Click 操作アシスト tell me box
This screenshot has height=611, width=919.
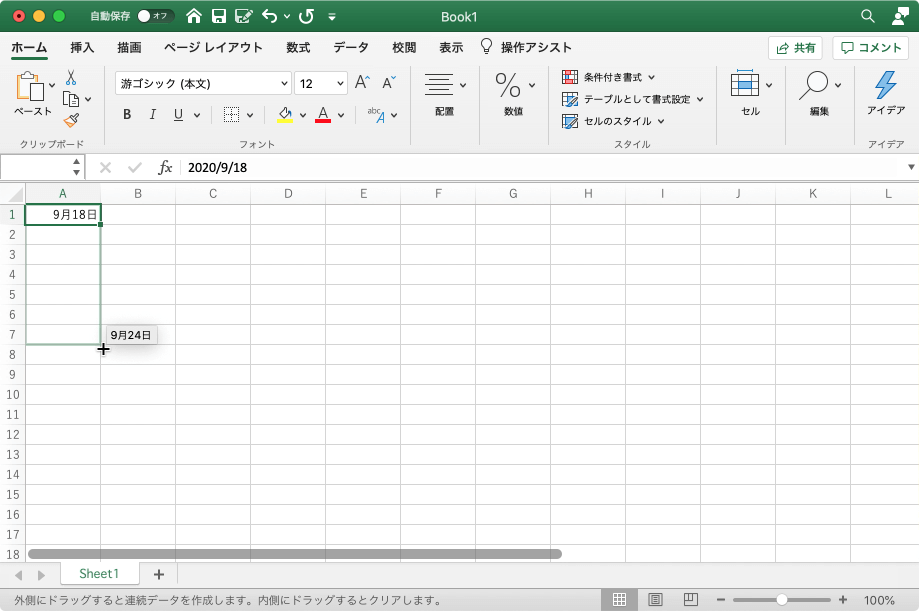click(526, 47)
